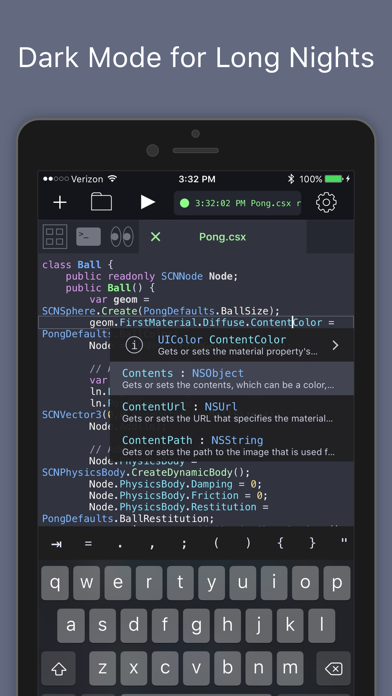Choose Contents : NSObject completion

232,378
